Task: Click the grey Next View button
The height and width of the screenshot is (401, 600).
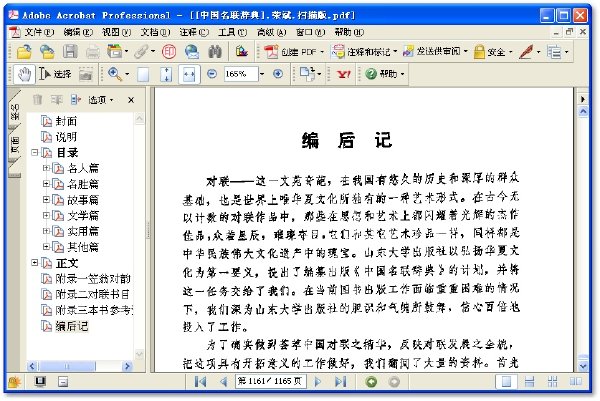Action: tap(394, 381)
